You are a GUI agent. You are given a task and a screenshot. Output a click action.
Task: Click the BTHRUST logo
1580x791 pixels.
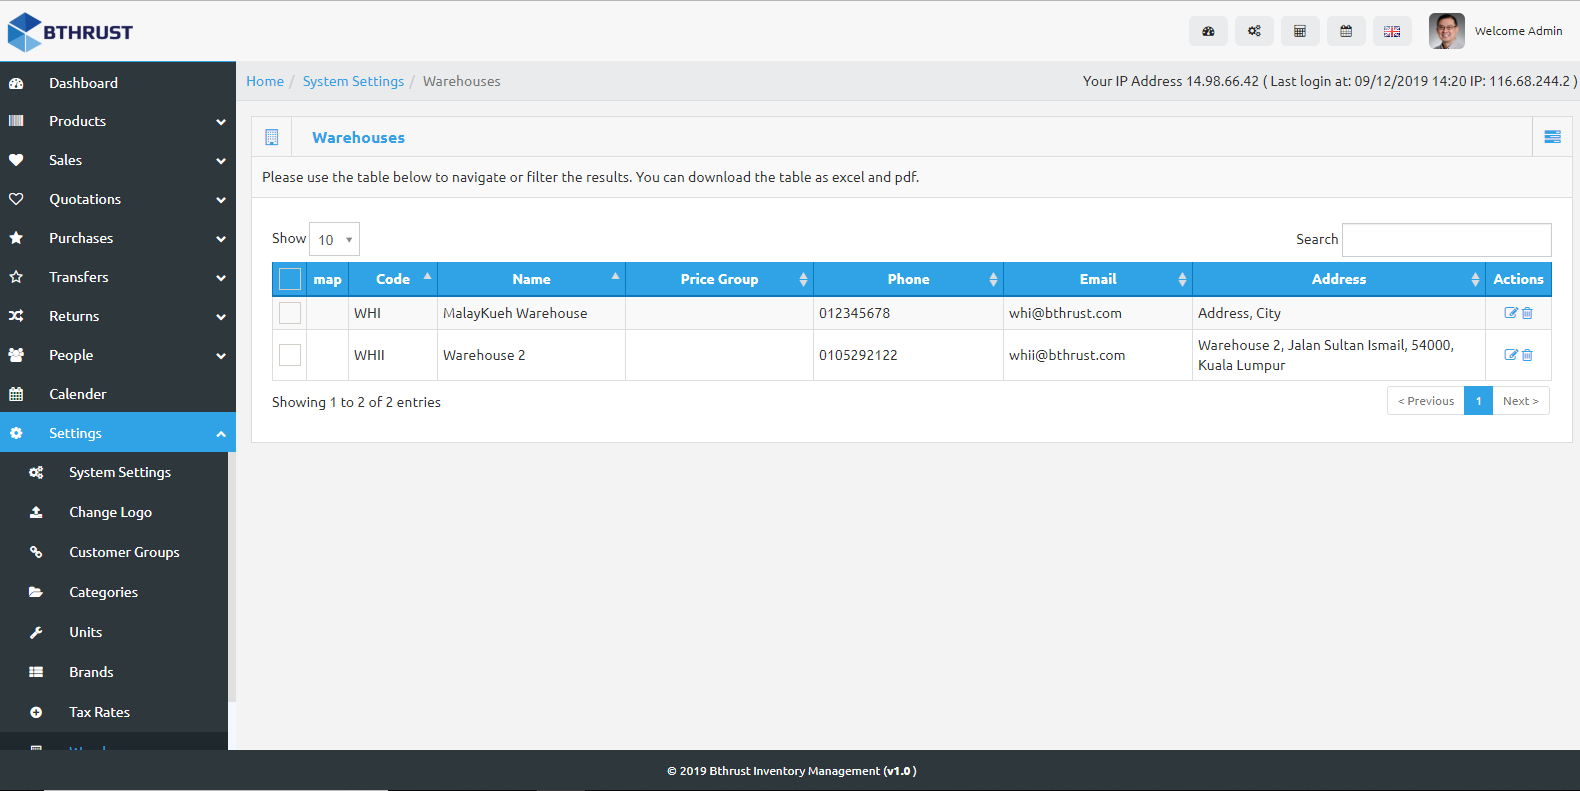70,32
